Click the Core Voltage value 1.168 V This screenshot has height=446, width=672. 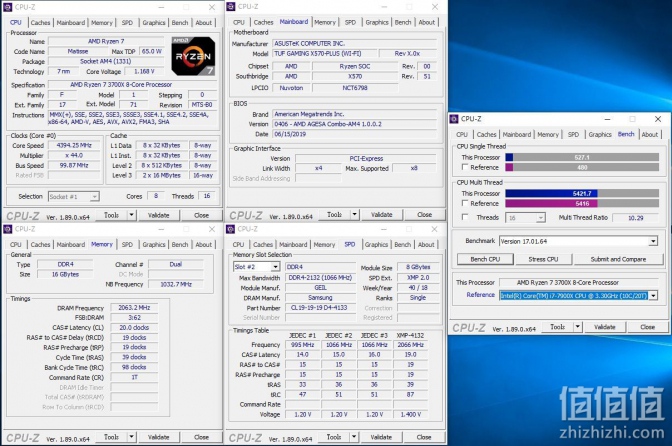144,71
